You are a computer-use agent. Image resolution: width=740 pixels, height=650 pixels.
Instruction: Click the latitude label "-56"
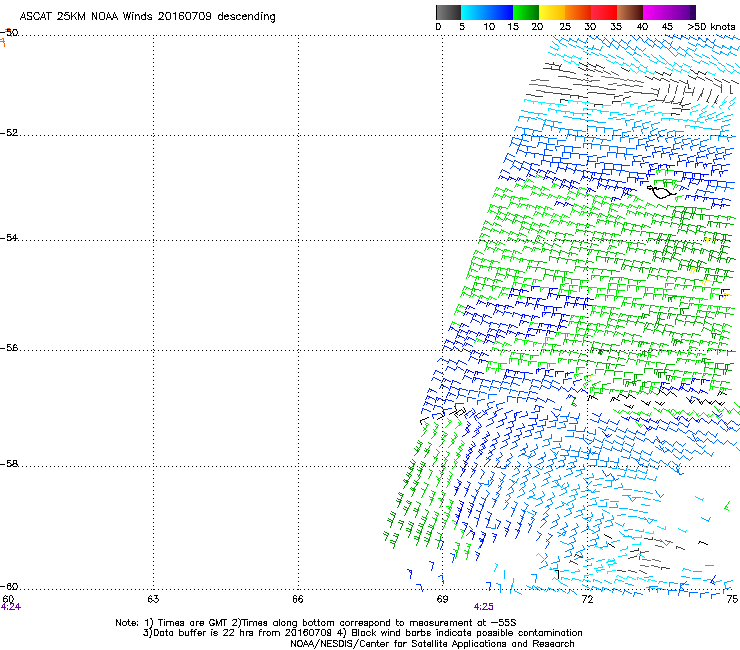(9, 347)
